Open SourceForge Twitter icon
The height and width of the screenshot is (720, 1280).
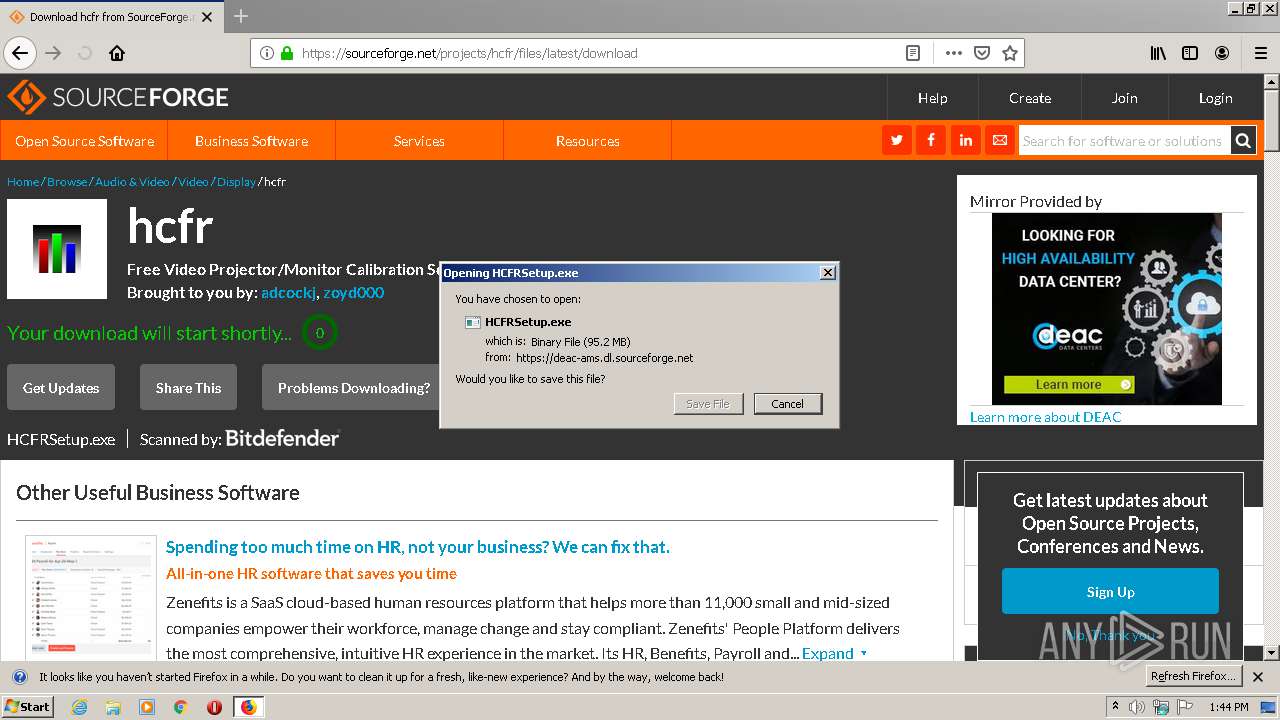tap(897, 140)
